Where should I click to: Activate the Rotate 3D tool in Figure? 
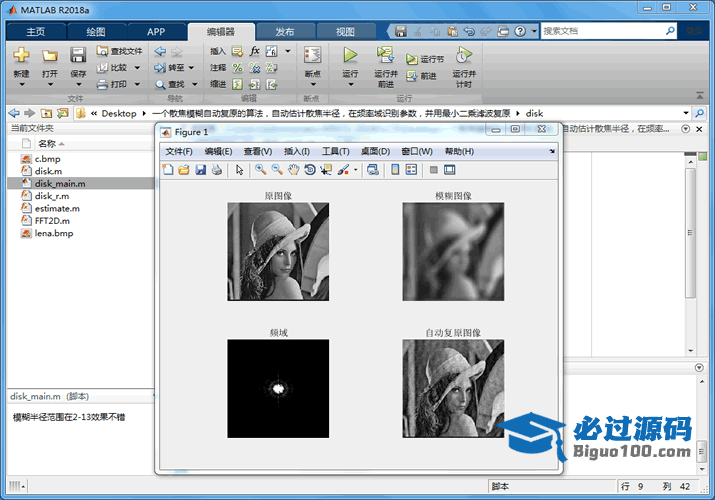(309, 170)
